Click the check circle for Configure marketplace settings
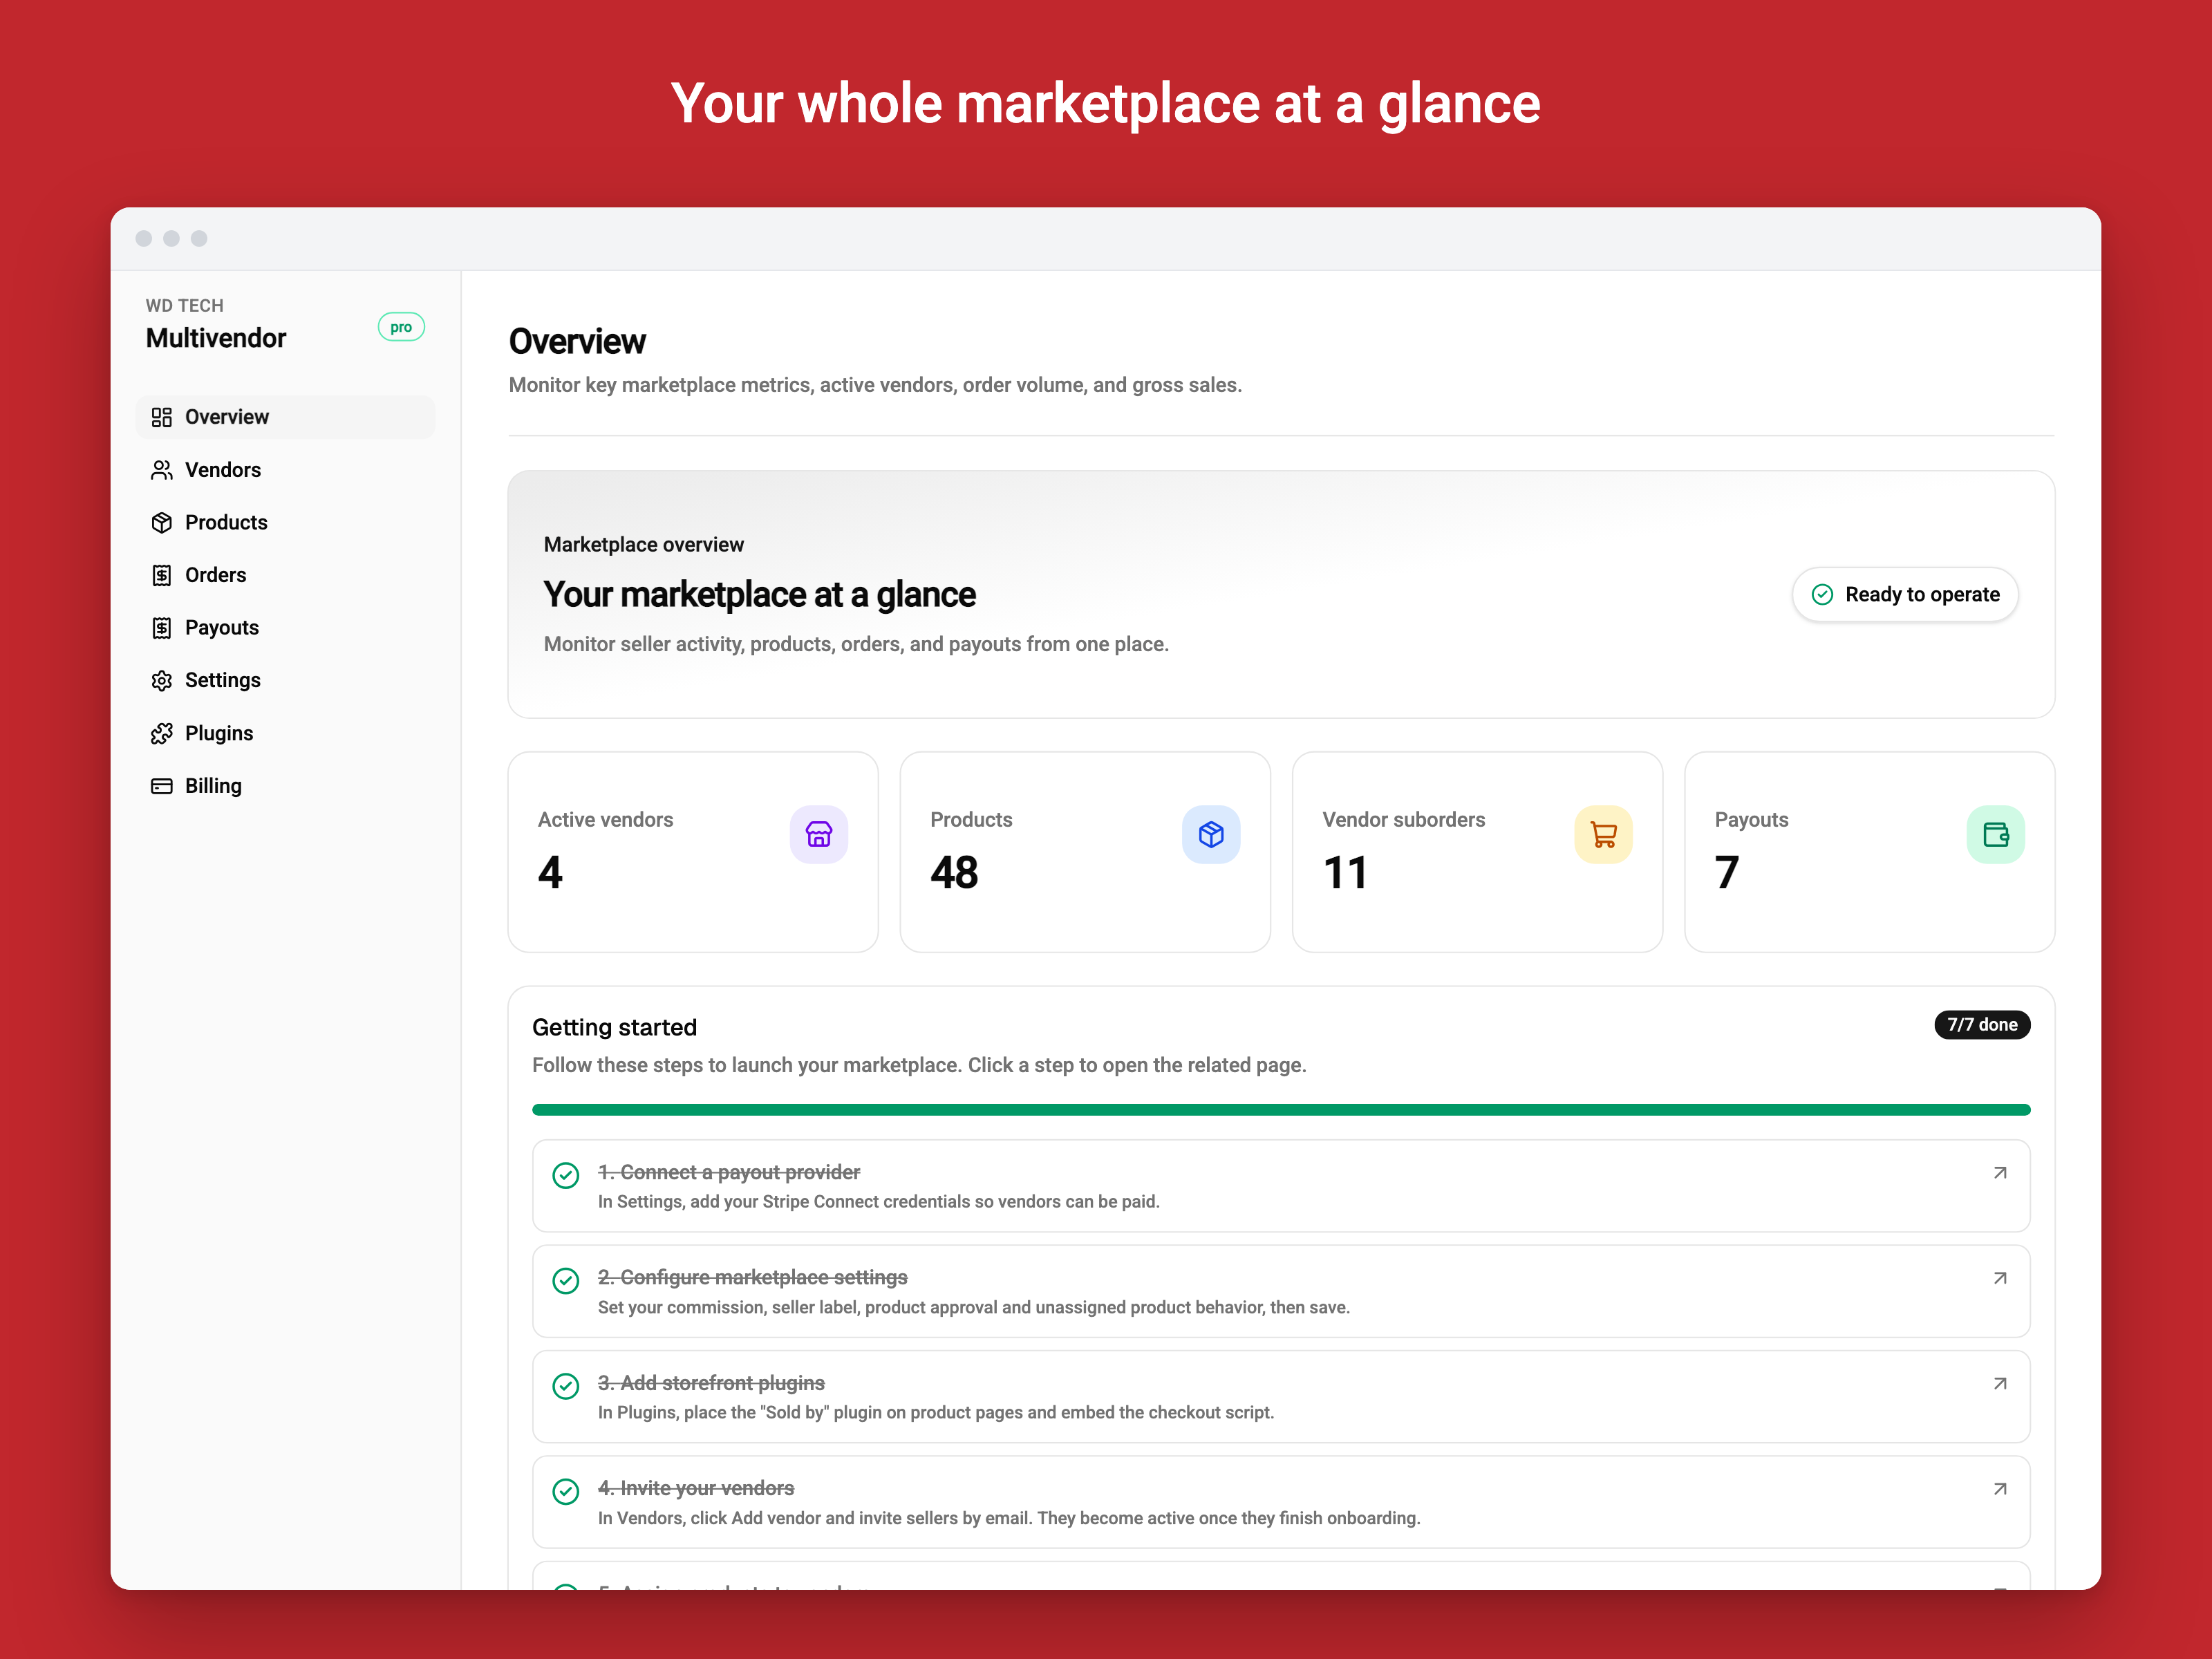 [566, 1281]
